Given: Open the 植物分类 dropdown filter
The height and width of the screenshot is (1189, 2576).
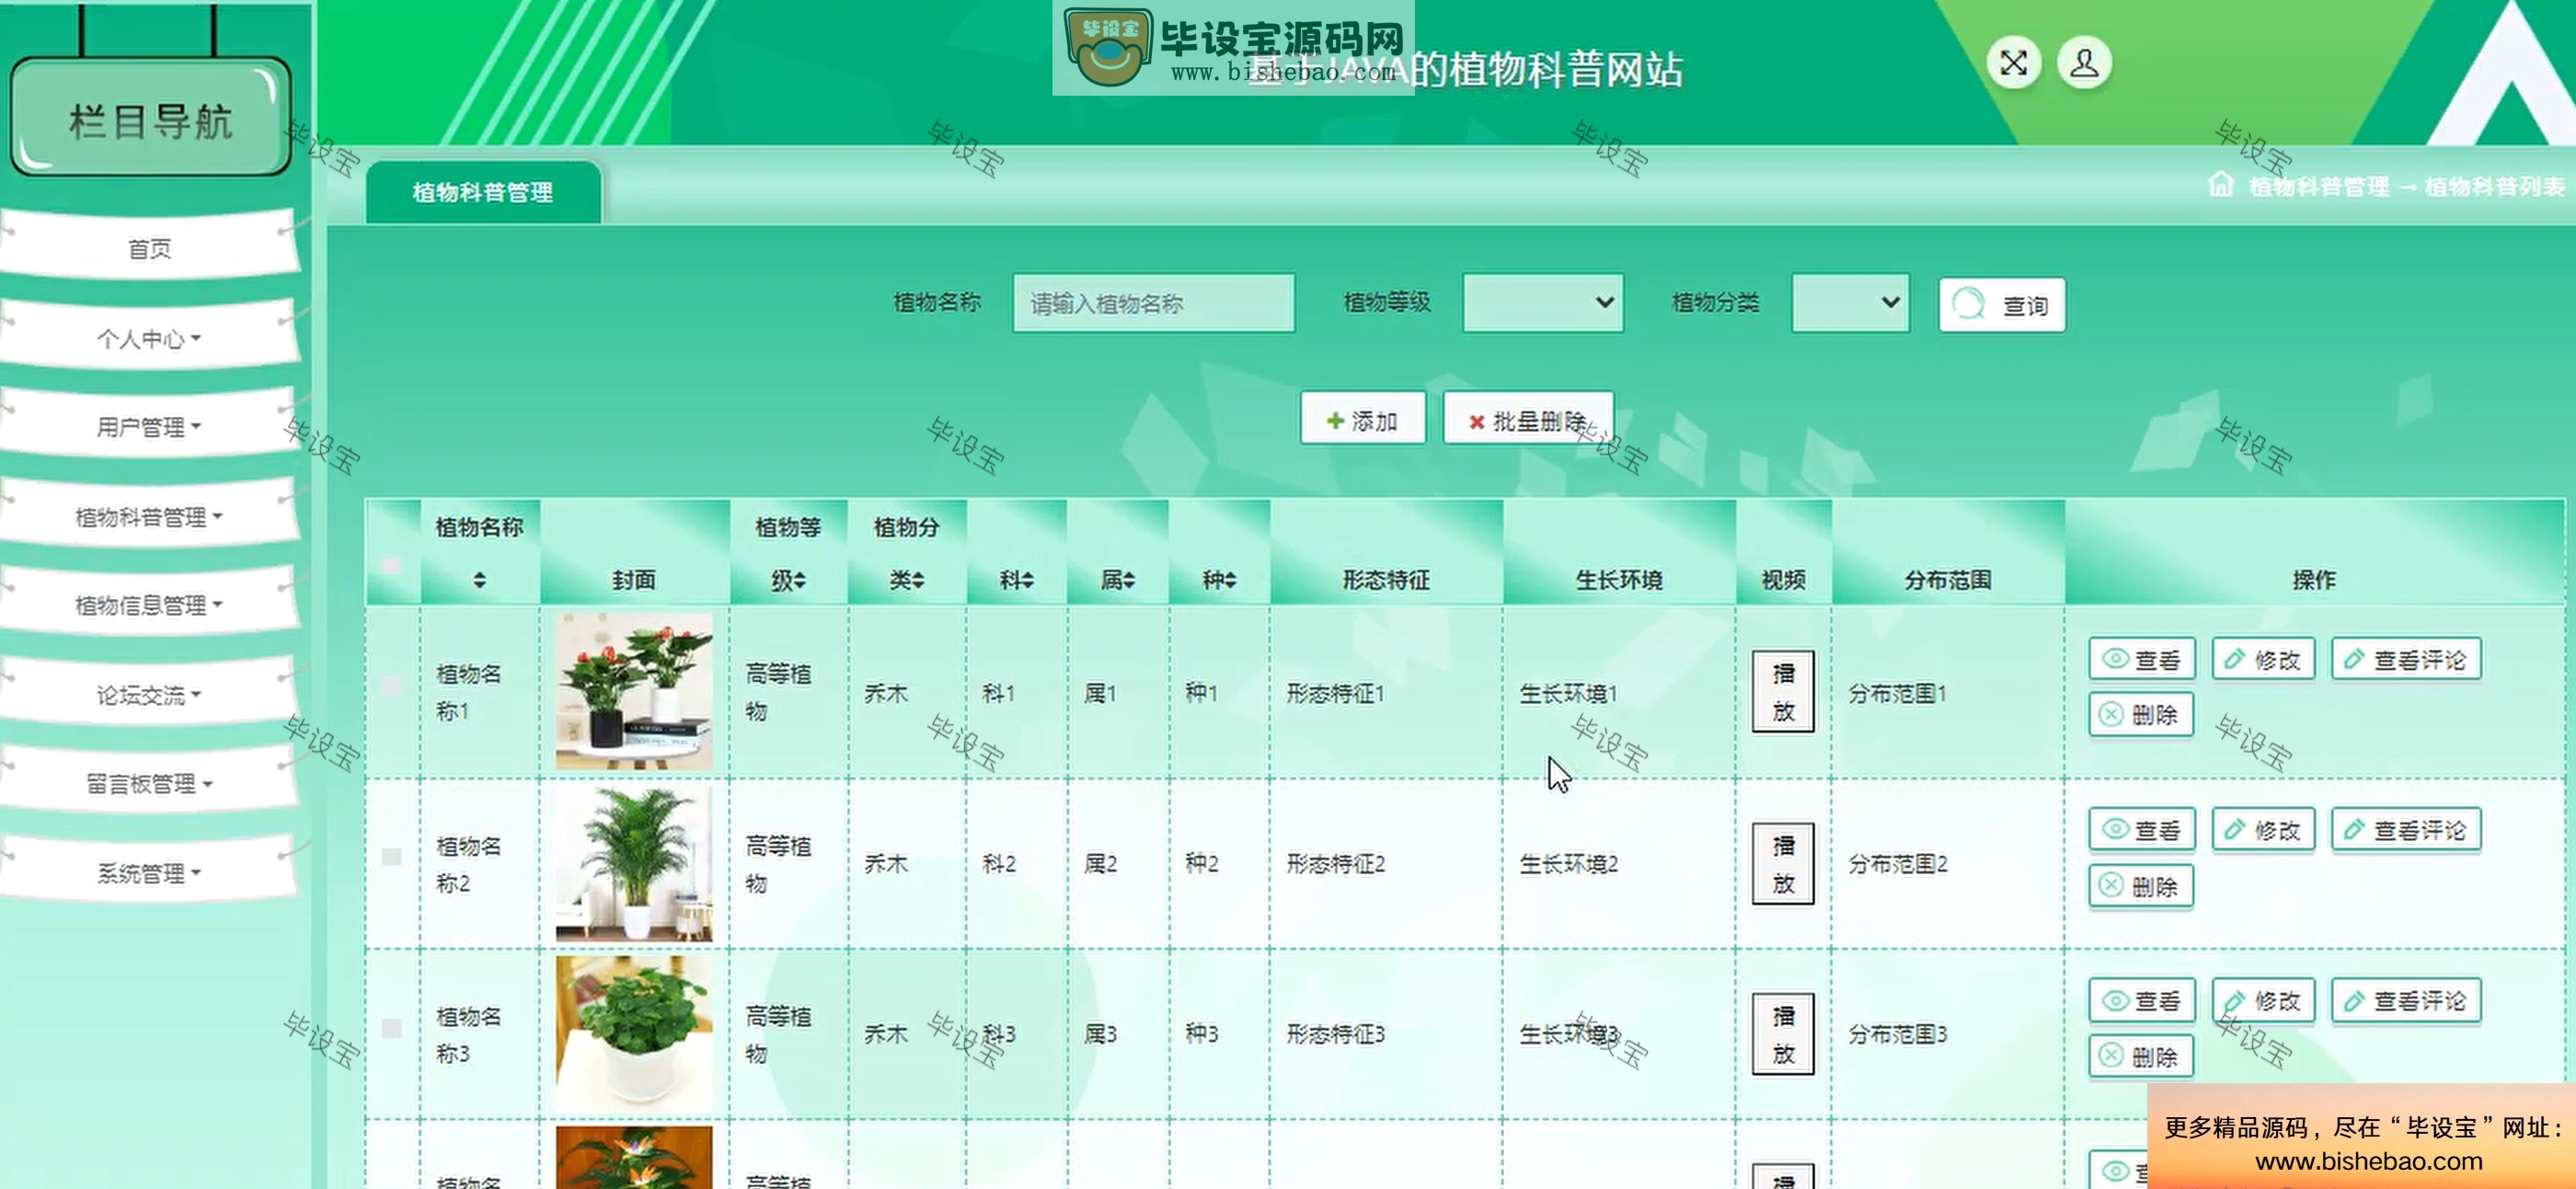Looking at the screenshot, I should (x=1850, y=303).
